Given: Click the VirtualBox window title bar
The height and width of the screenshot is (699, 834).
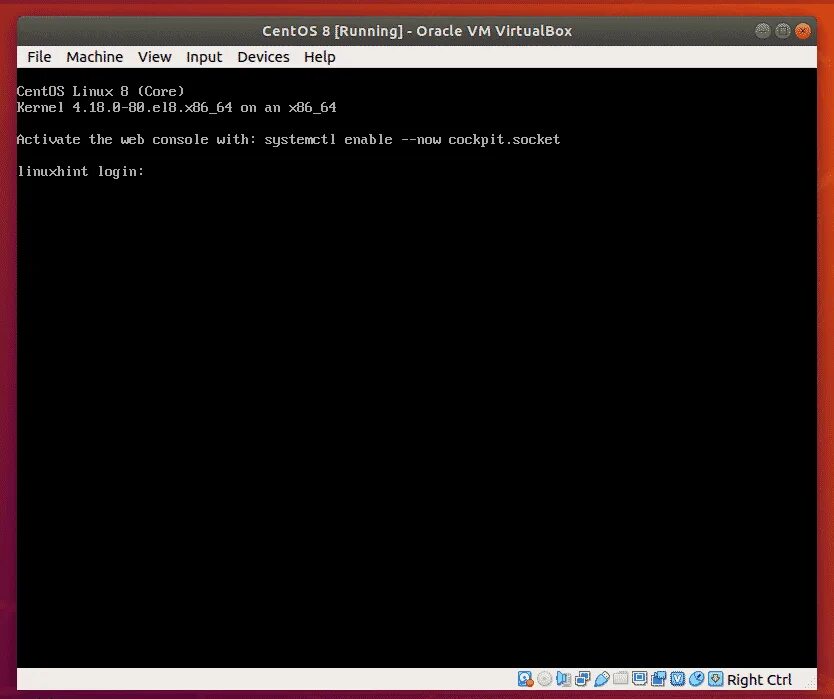Looking at the screenshot, I should [x=417, y=31].
